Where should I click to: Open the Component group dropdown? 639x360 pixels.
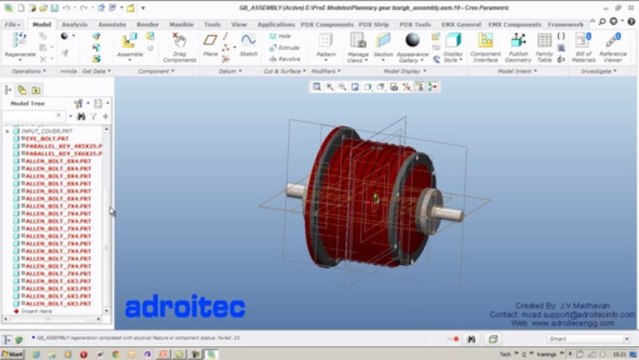(156, 71)
